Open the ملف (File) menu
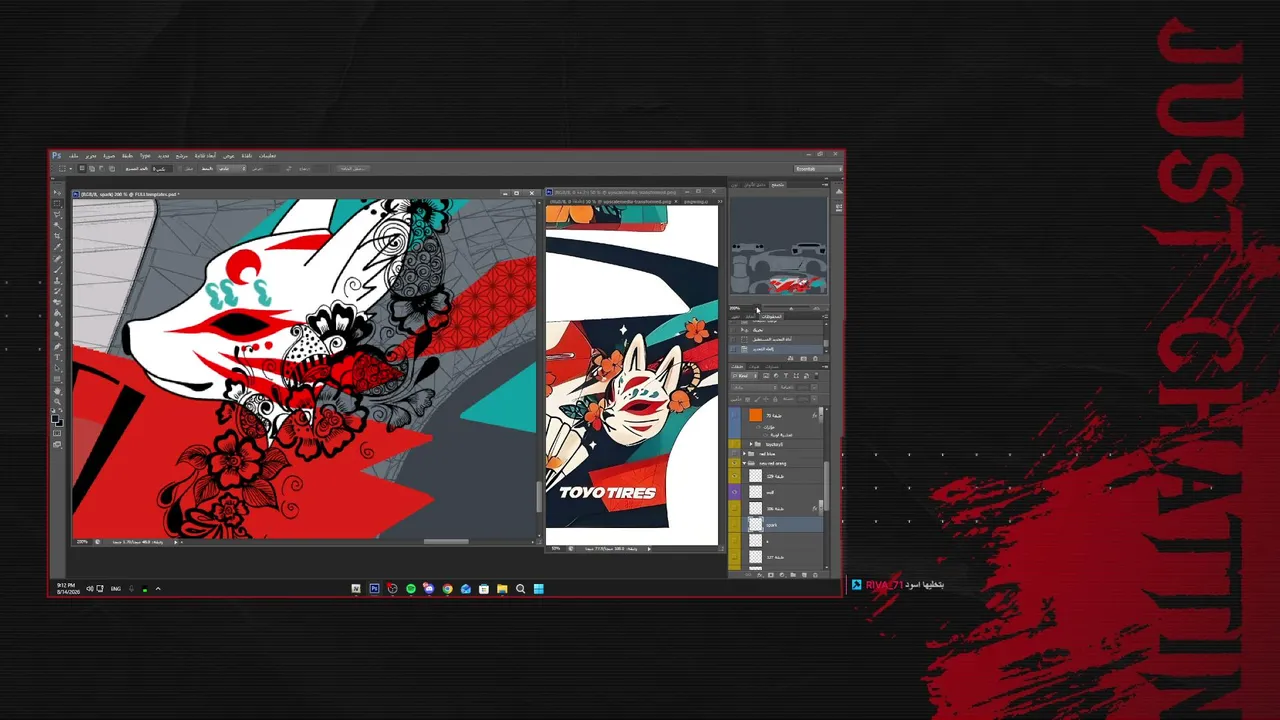The image size is (1280, 720). click(x=74, y=156)
